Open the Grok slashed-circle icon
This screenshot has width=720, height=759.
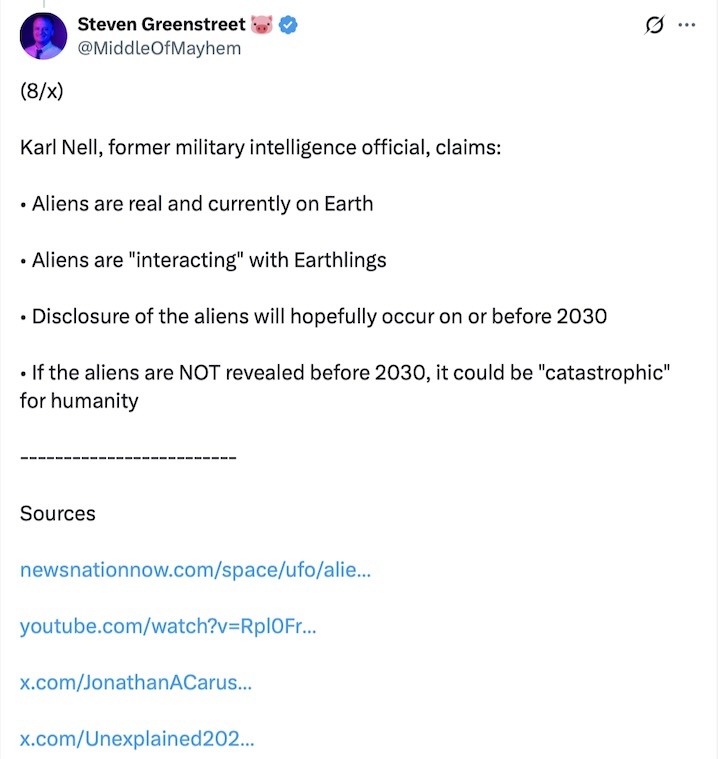654,26
